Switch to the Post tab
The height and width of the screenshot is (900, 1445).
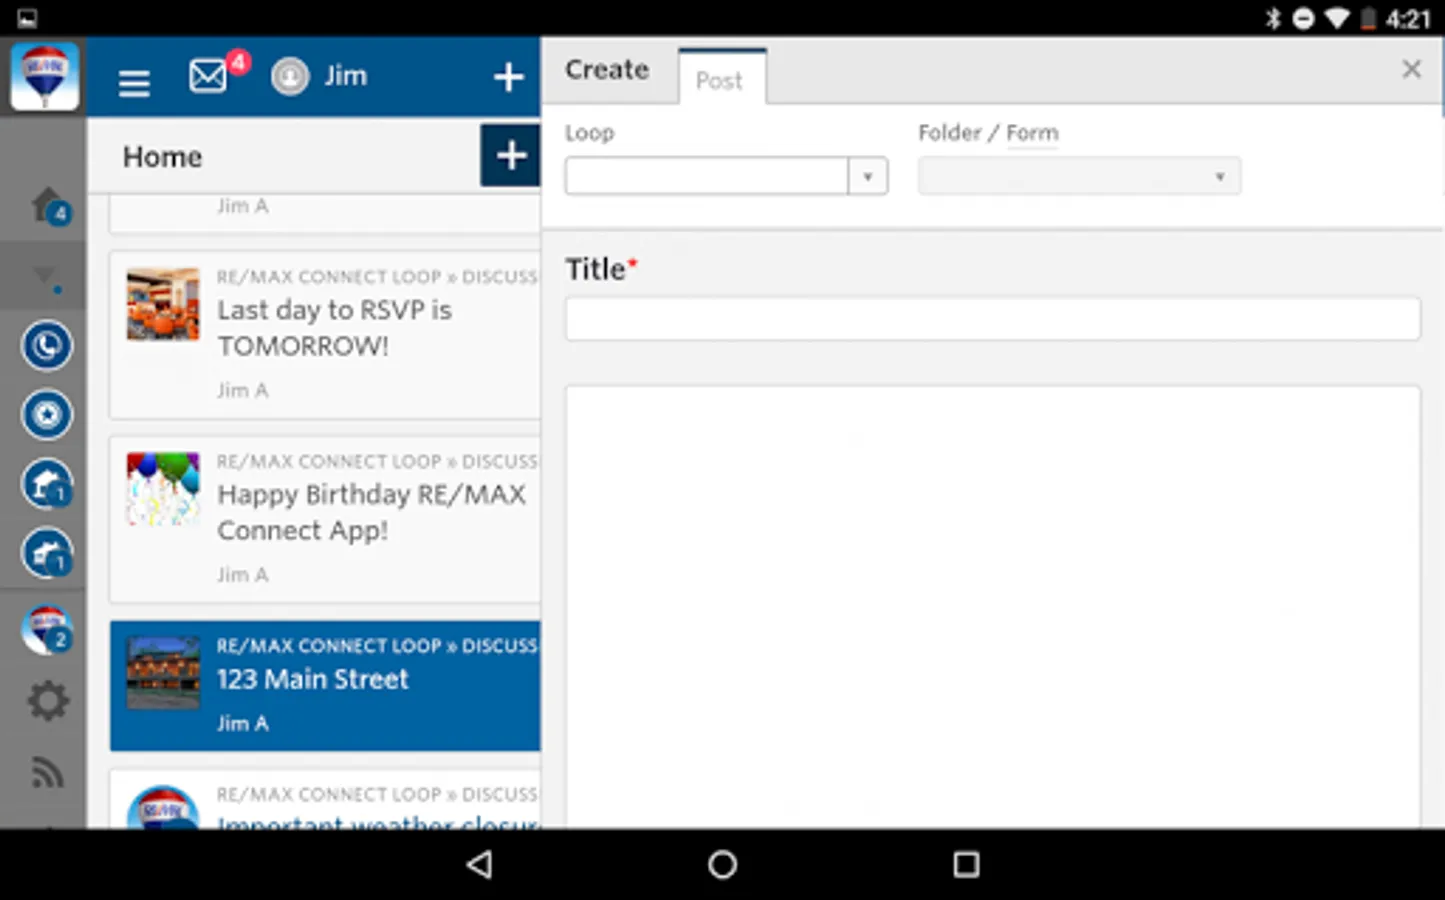720,79
